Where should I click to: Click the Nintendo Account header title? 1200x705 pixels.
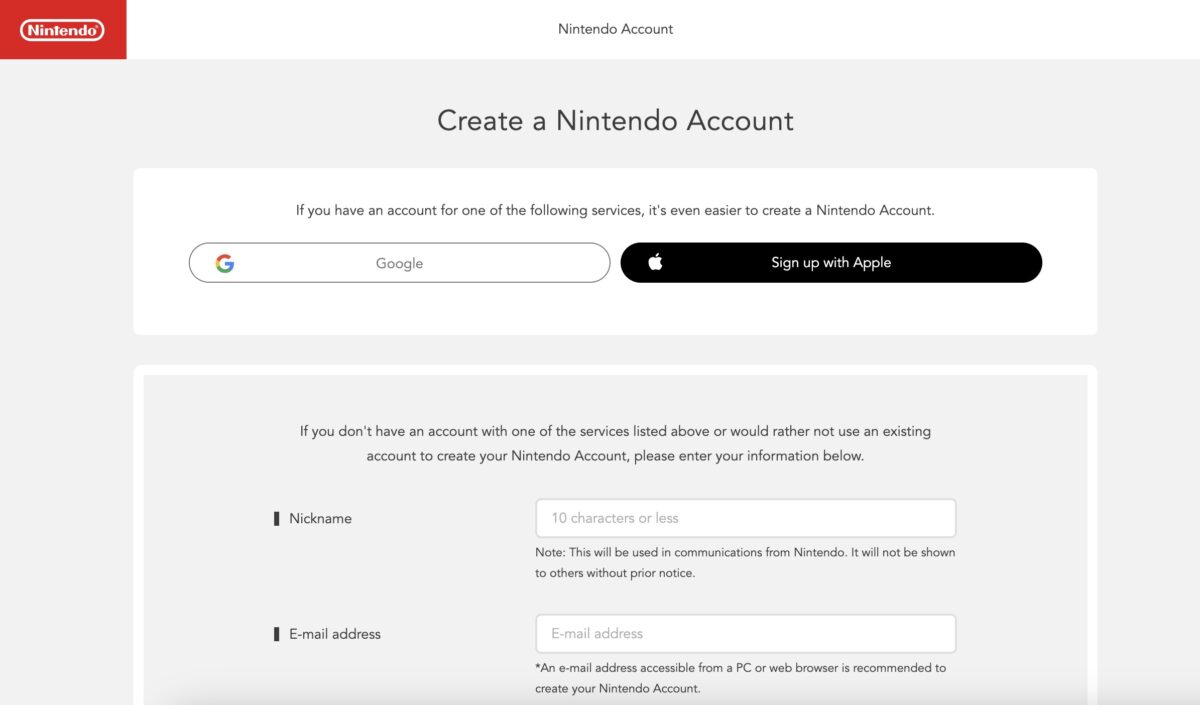coord(615,29)
